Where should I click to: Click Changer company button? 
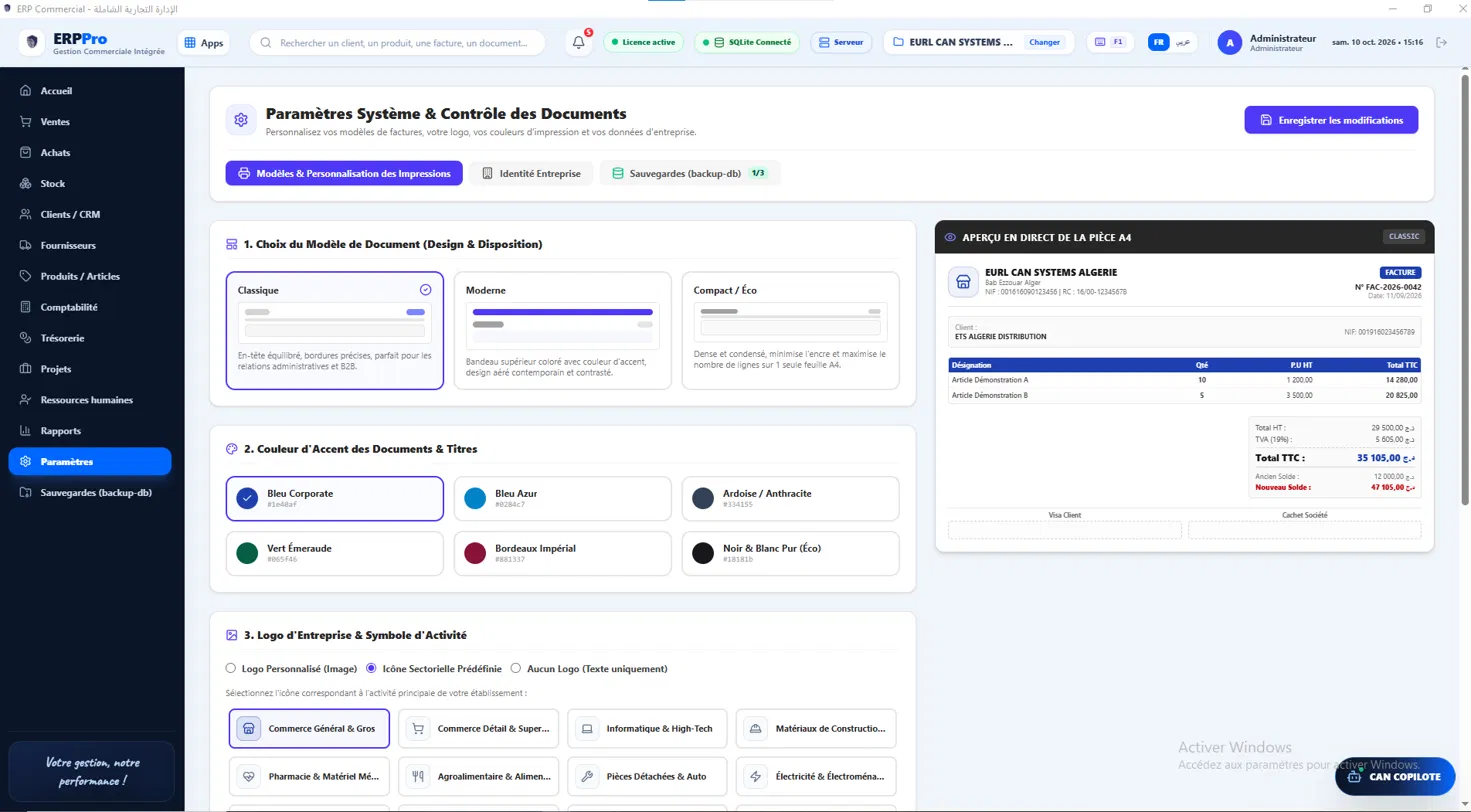click(1044, 42)
